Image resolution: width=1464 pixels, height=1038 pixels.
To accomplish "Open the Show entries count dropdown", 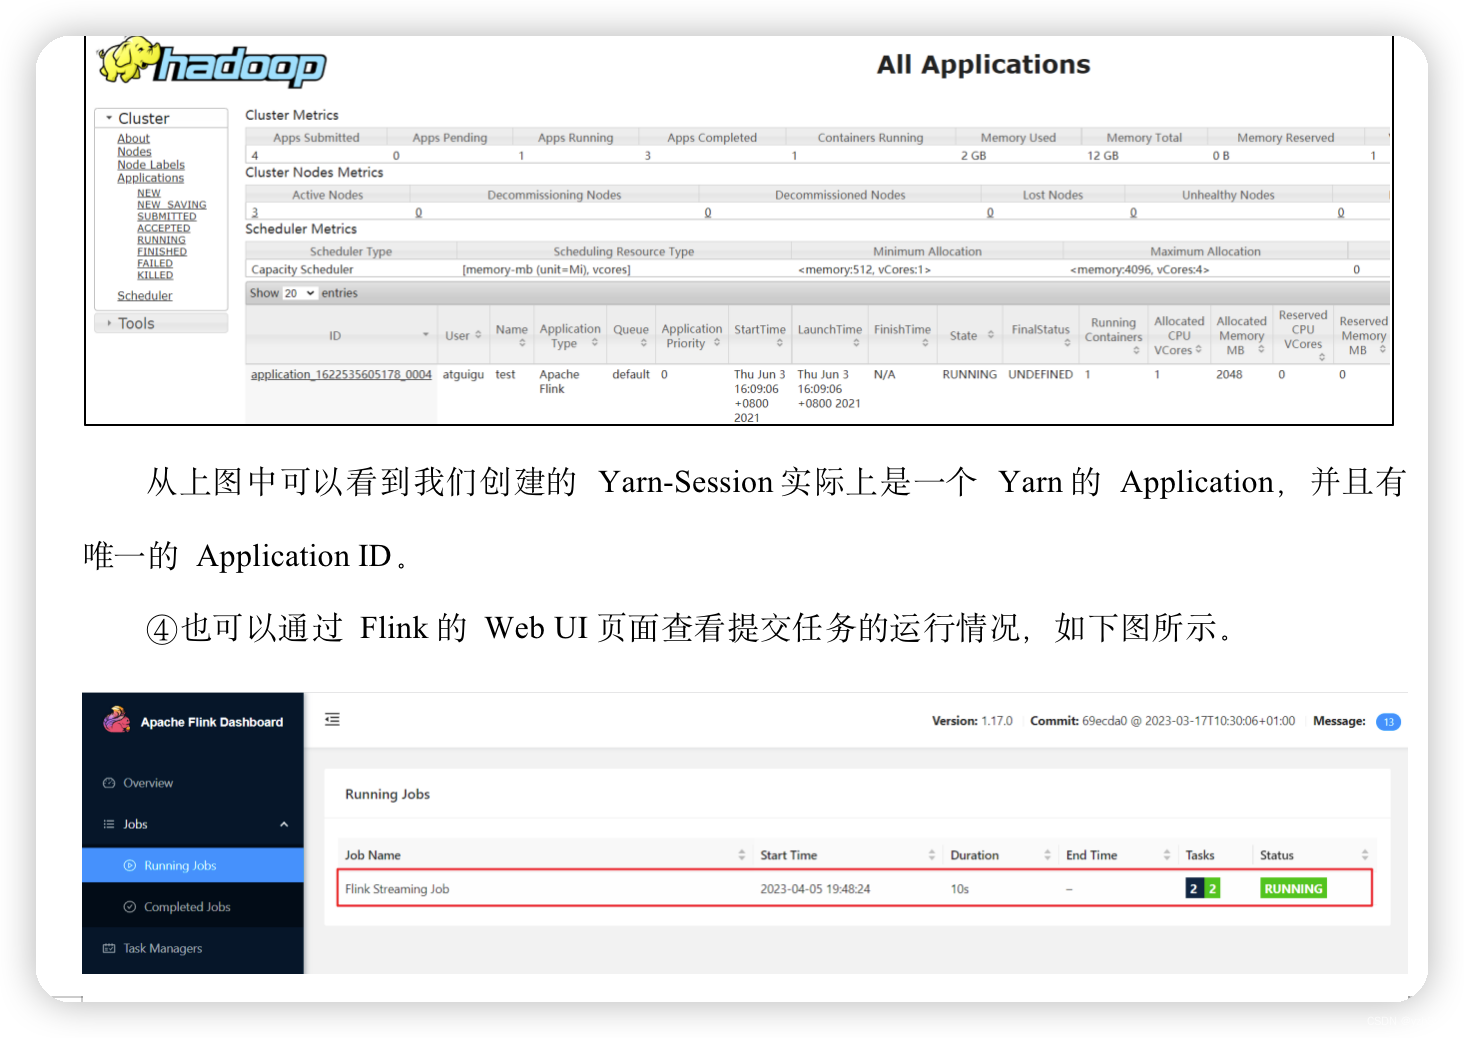I will 299,293.
